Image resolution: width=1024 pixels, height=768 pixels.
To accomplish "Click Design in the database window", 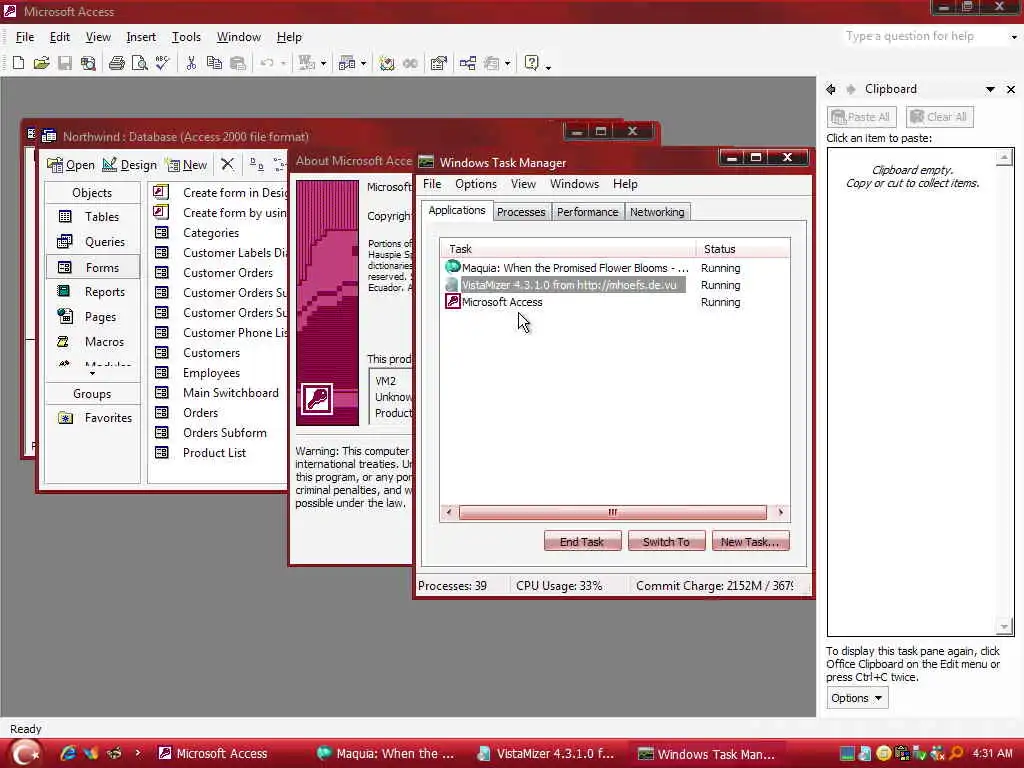I will pyautogui.click(x=129, y=165).
